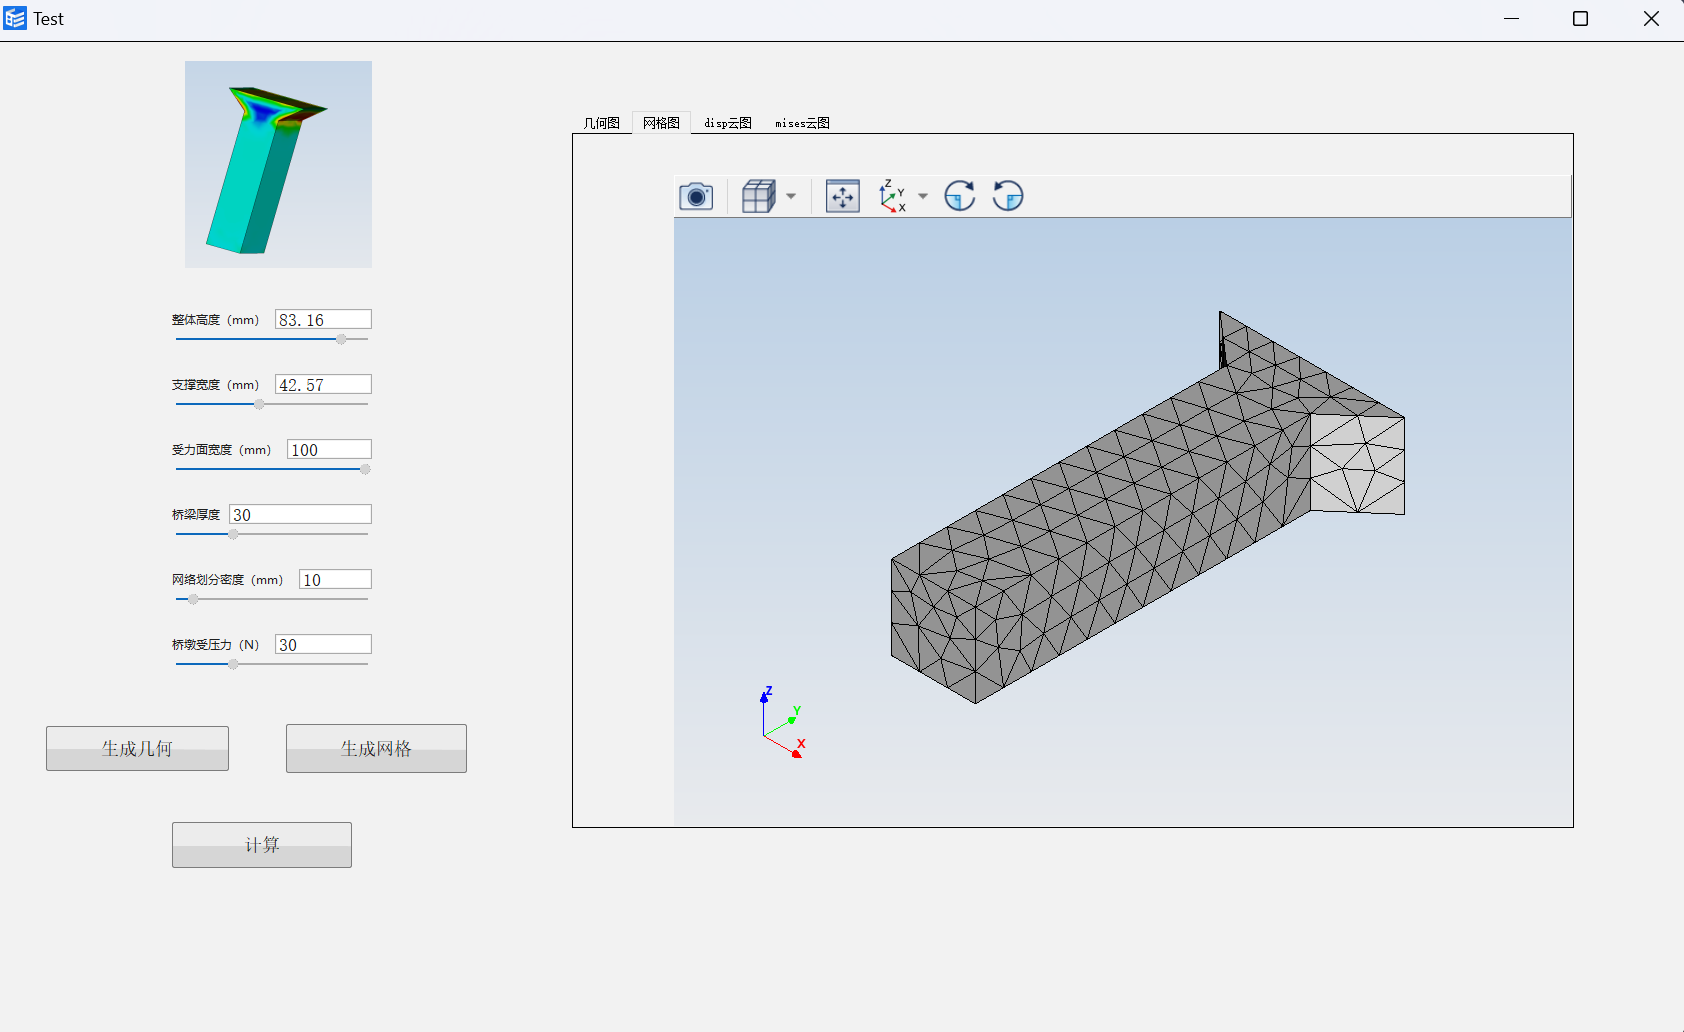
Task: Expand the axis orientation dropdown arrow
Action: [923, 196]
